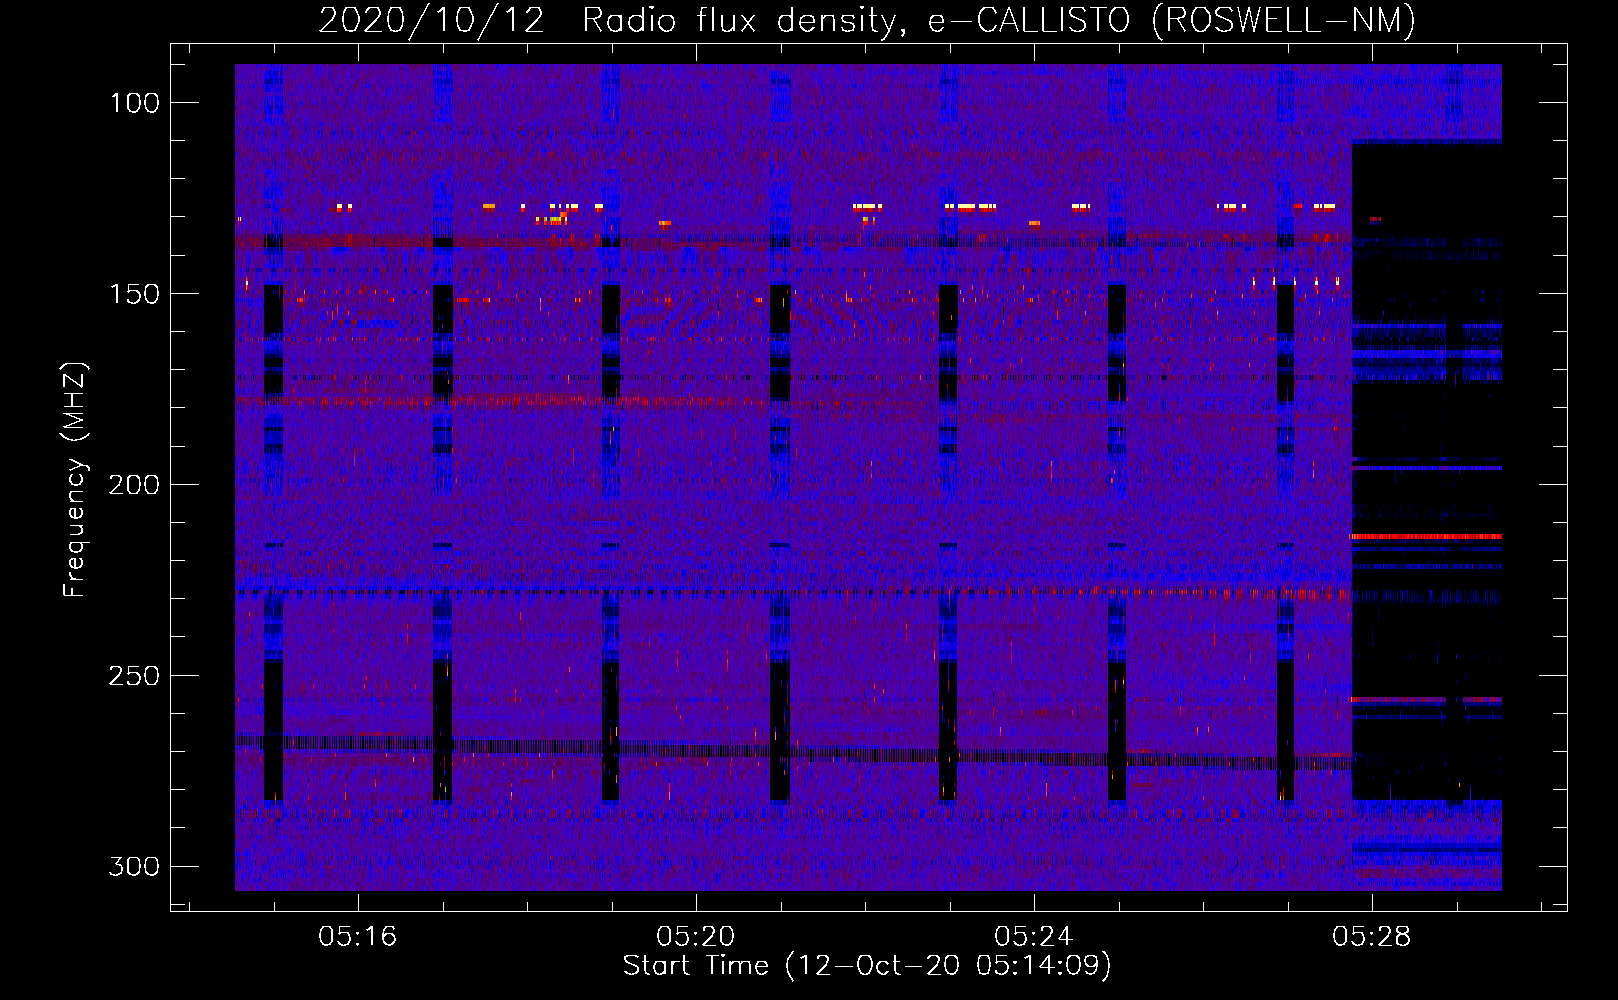Click the "05:24" time tick label

coord(1033,937)
